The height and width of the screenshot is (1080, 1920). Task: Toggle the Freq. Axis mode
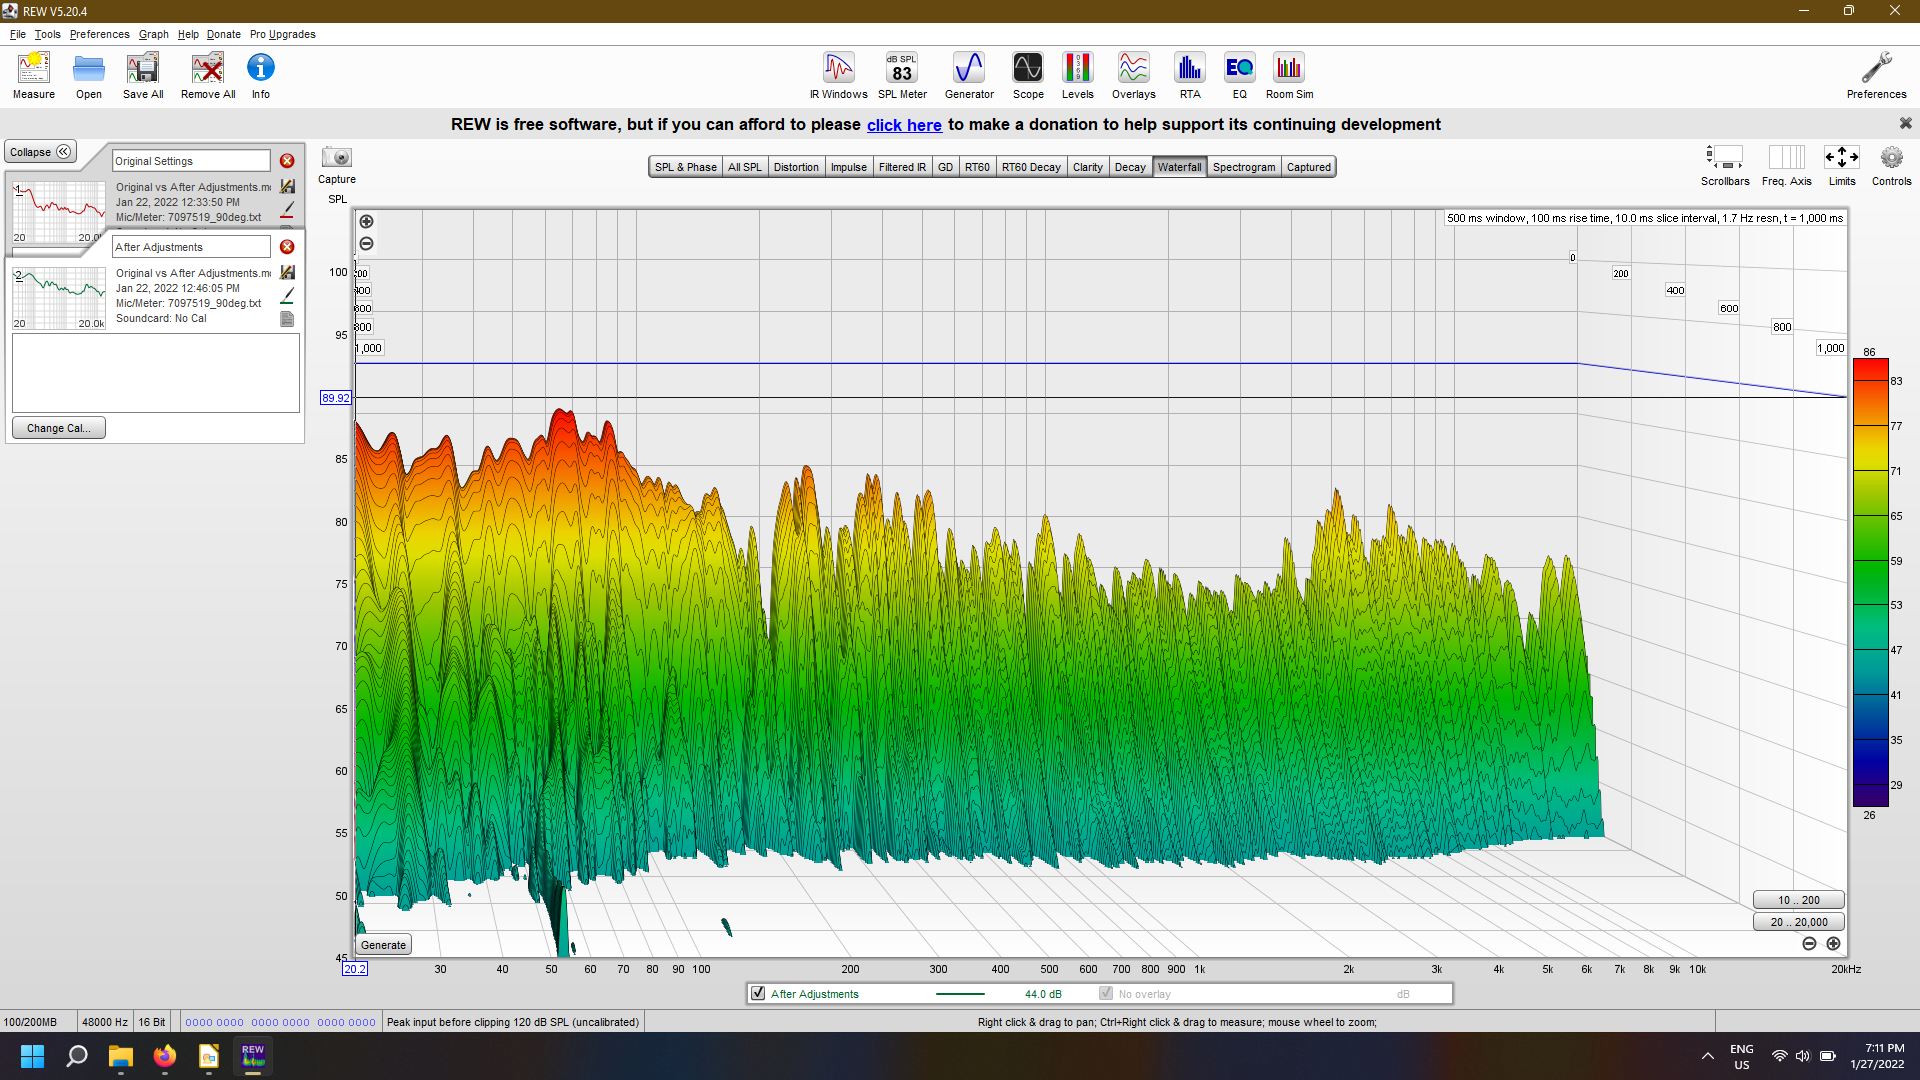pos(1787,166)
